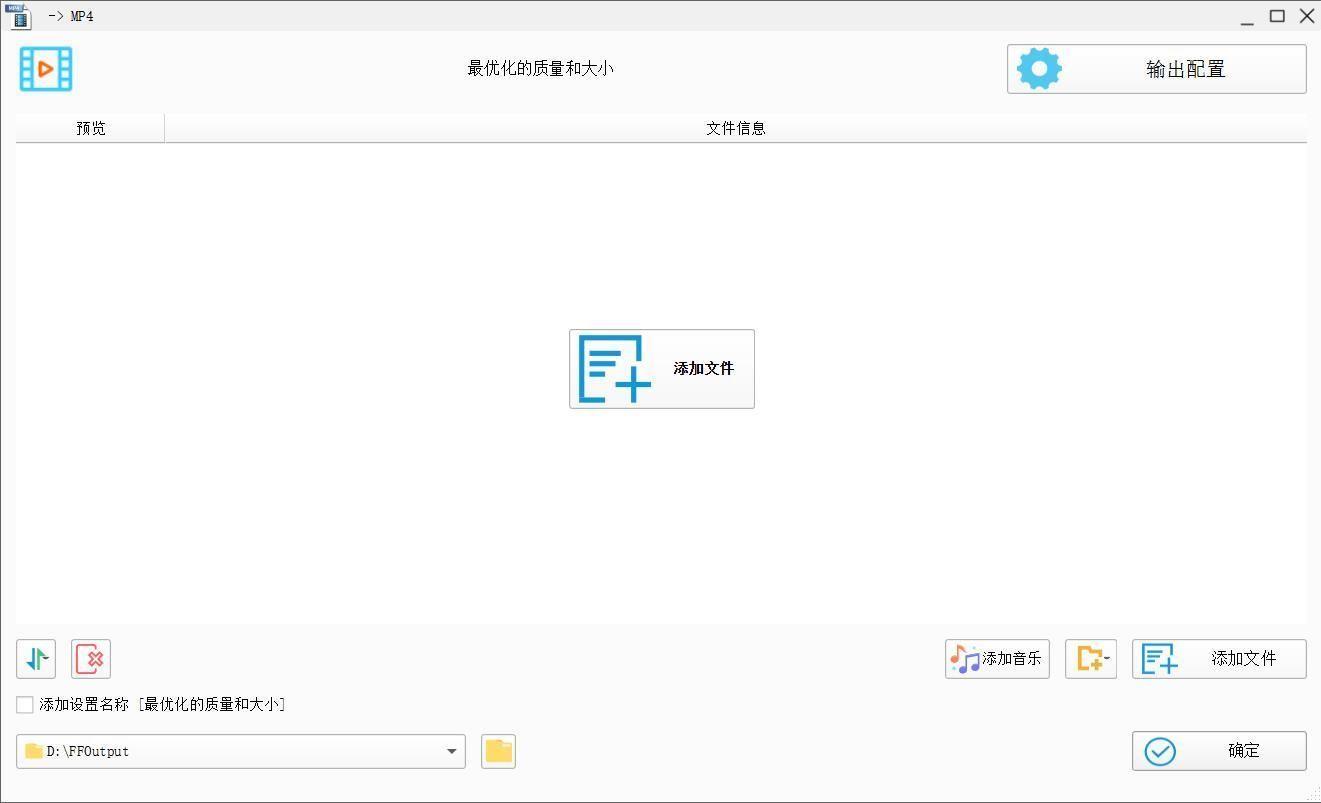Click 添加音乐 add music button
Screen dimensions: 1321x803
click(997, 659)
